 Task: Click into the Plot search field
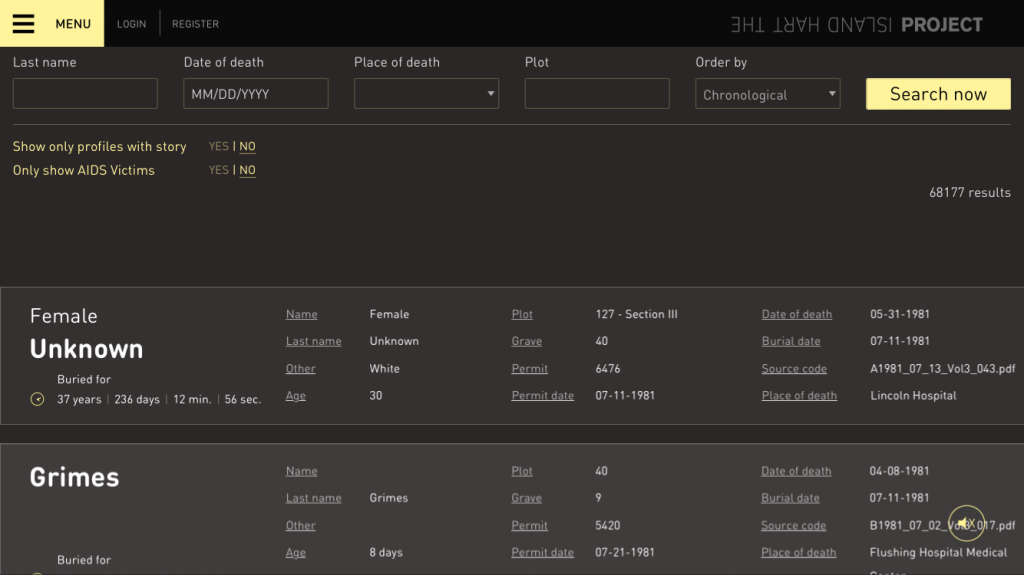click(597, 94)
